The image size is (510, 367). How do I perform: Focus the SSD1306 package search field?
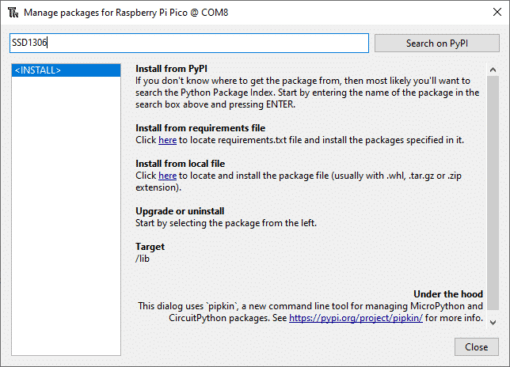pos(189,43)
